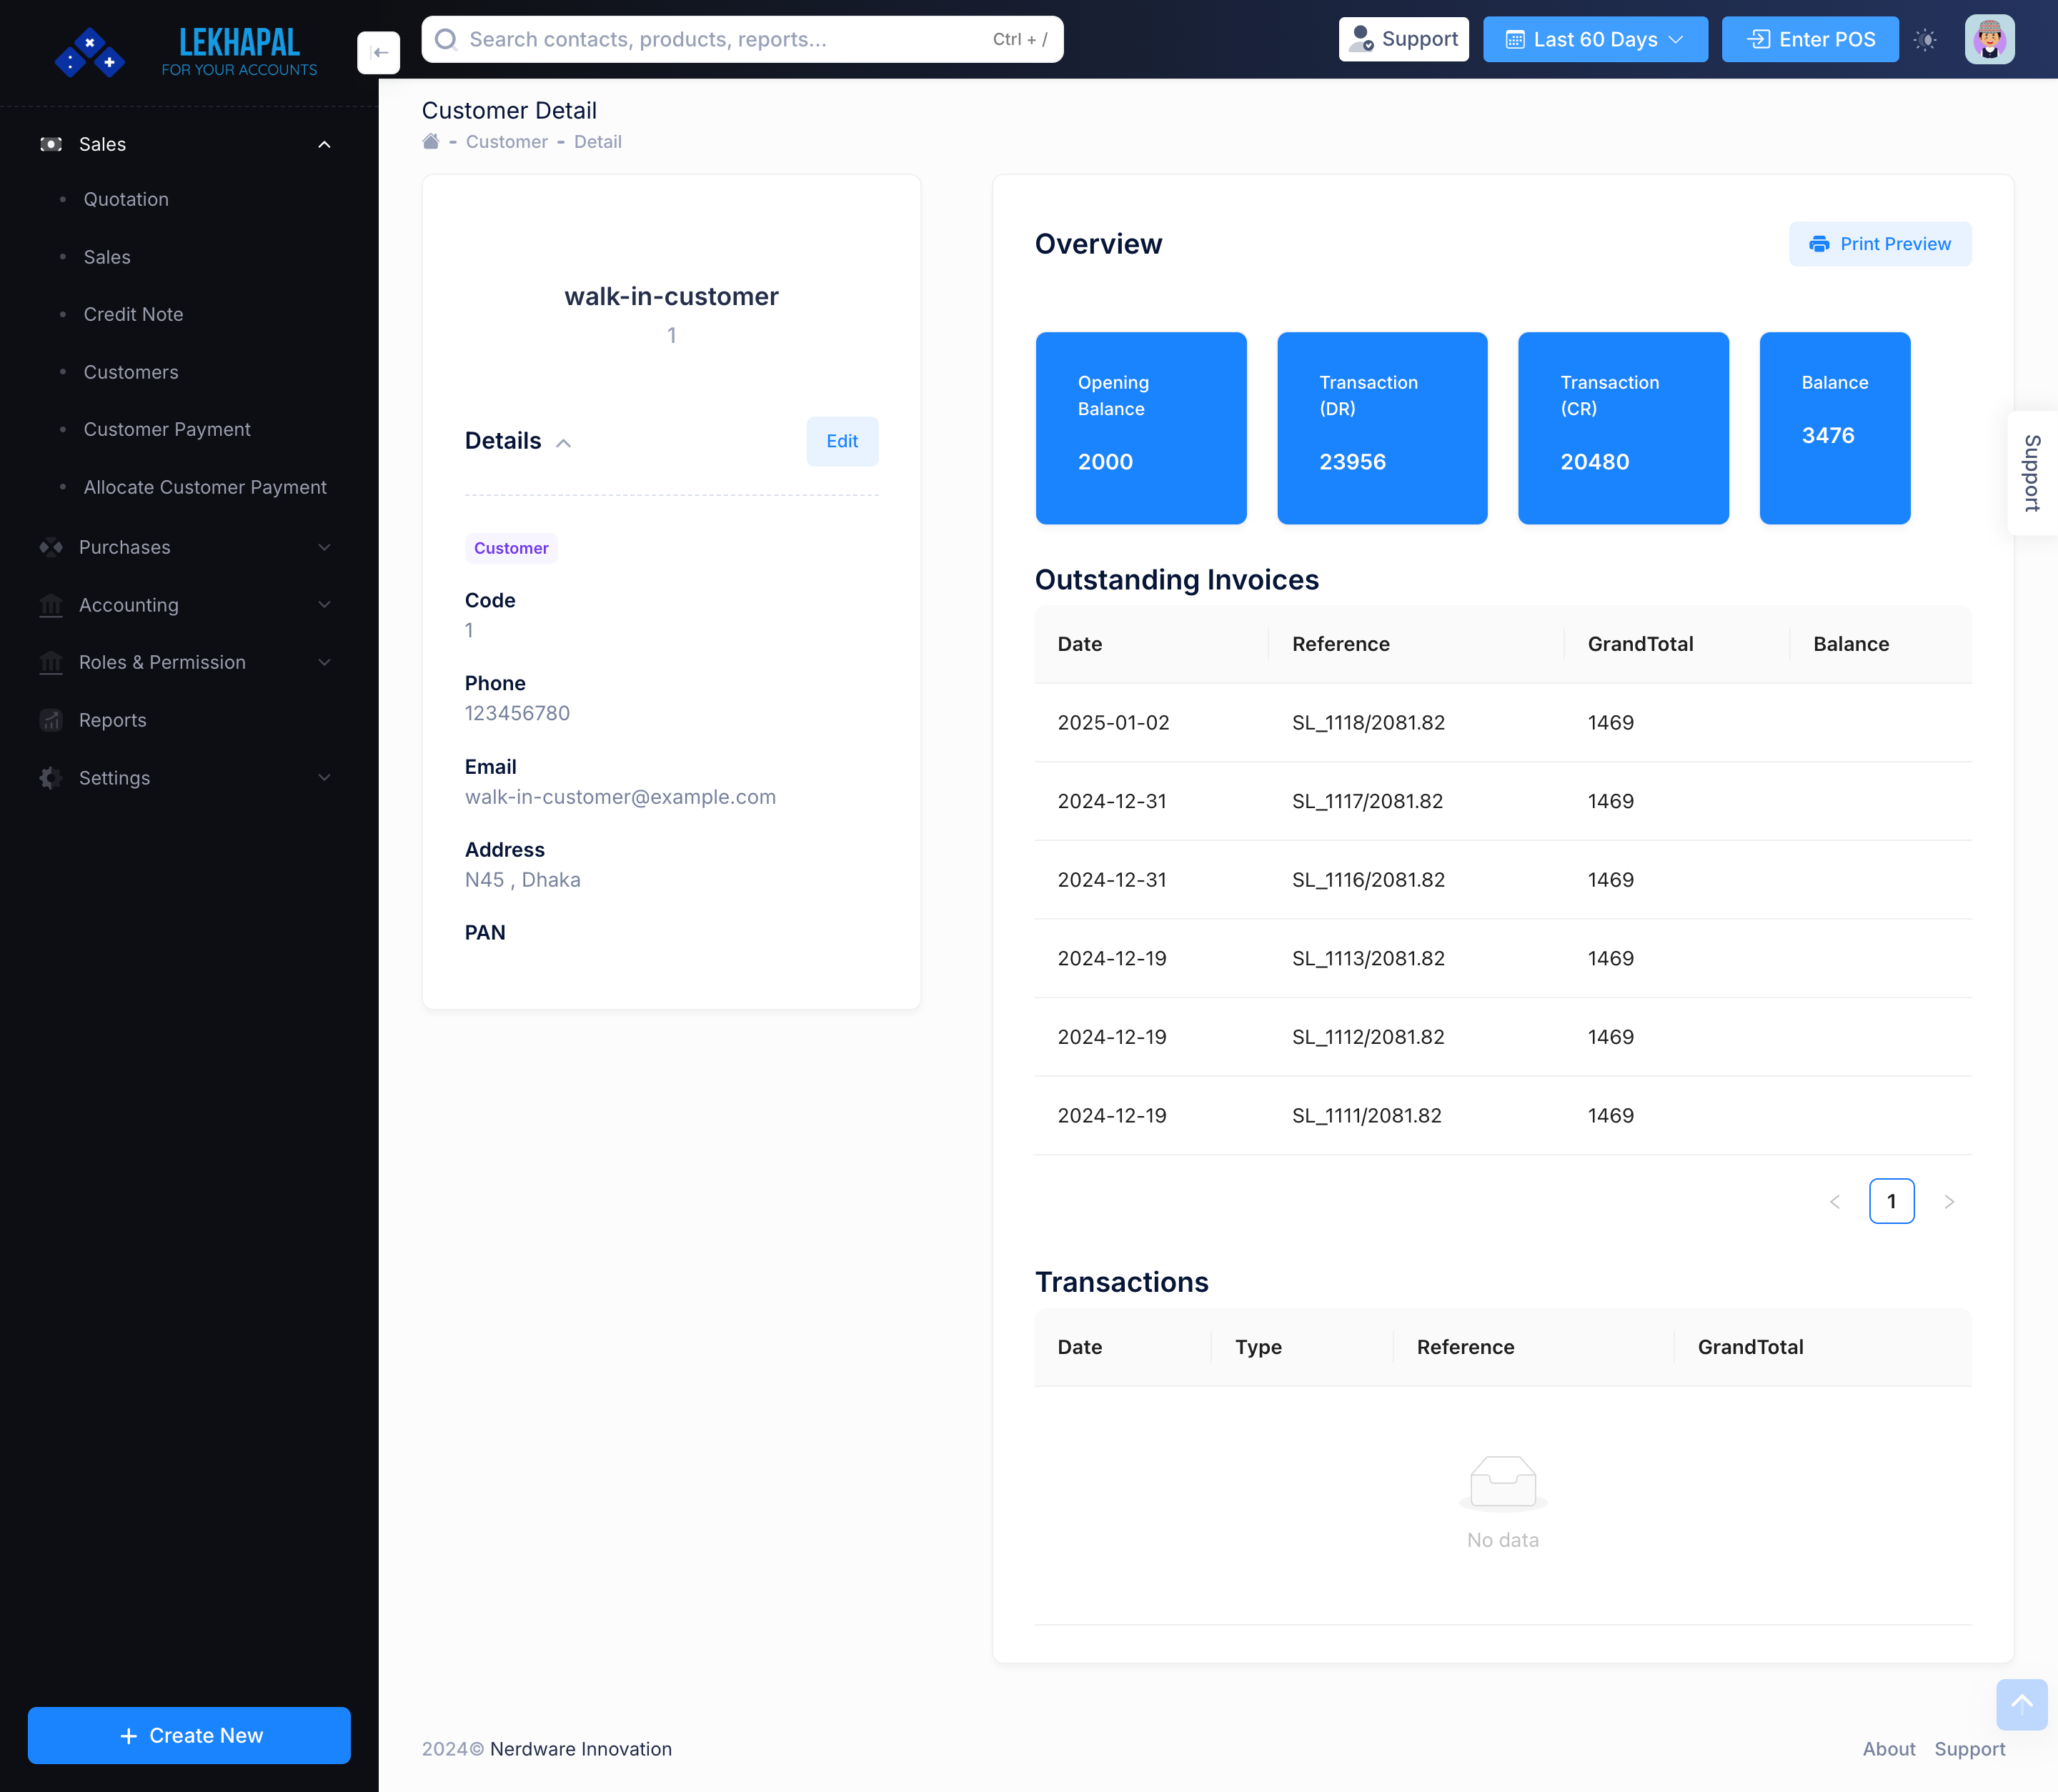Click the scroll-to-top arrow icon
The height and width of the screenshot is (1792, 2058).
pyautogui.click(x=2022, y=1705)
